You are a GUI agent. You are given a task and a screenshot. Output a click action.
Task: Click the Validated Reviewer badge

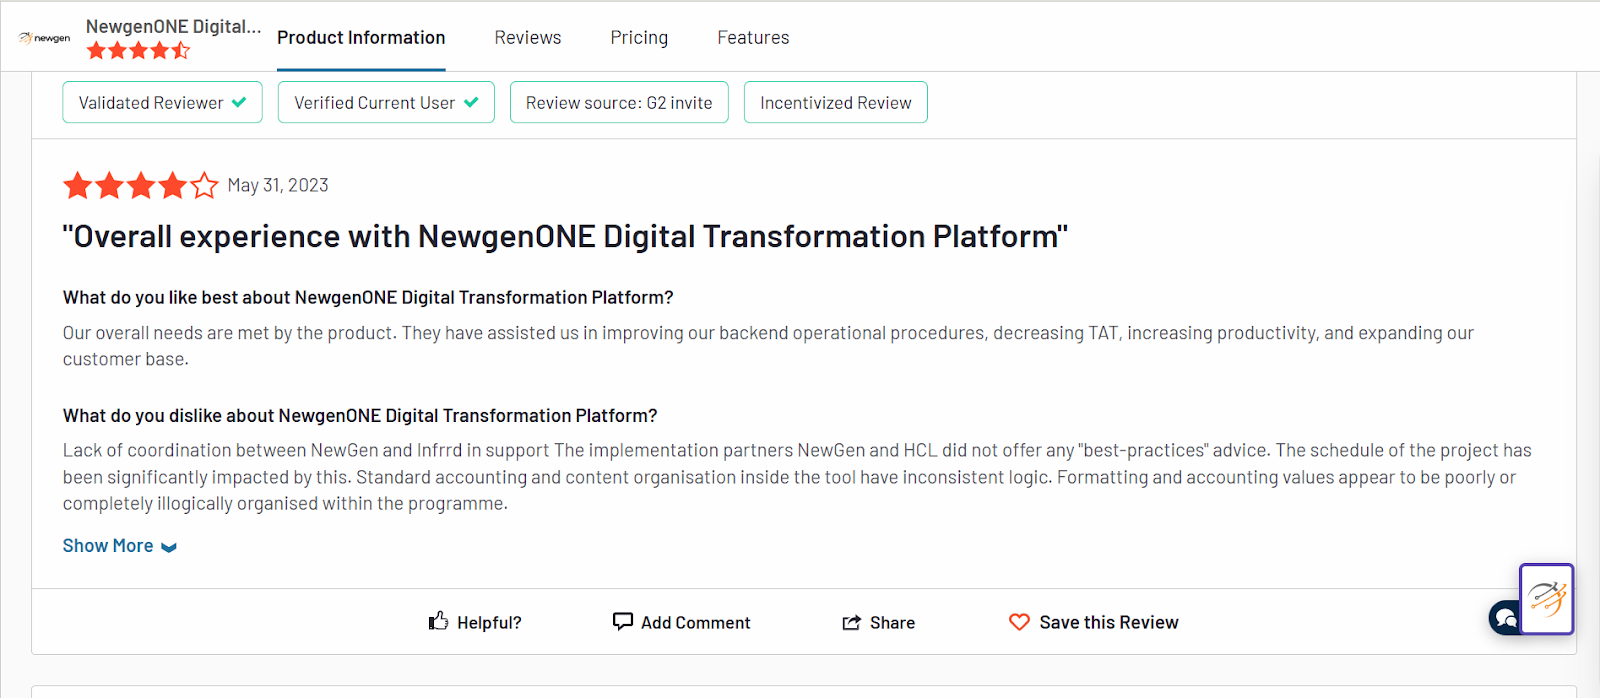pyautogui.click(x=163, y=102)
